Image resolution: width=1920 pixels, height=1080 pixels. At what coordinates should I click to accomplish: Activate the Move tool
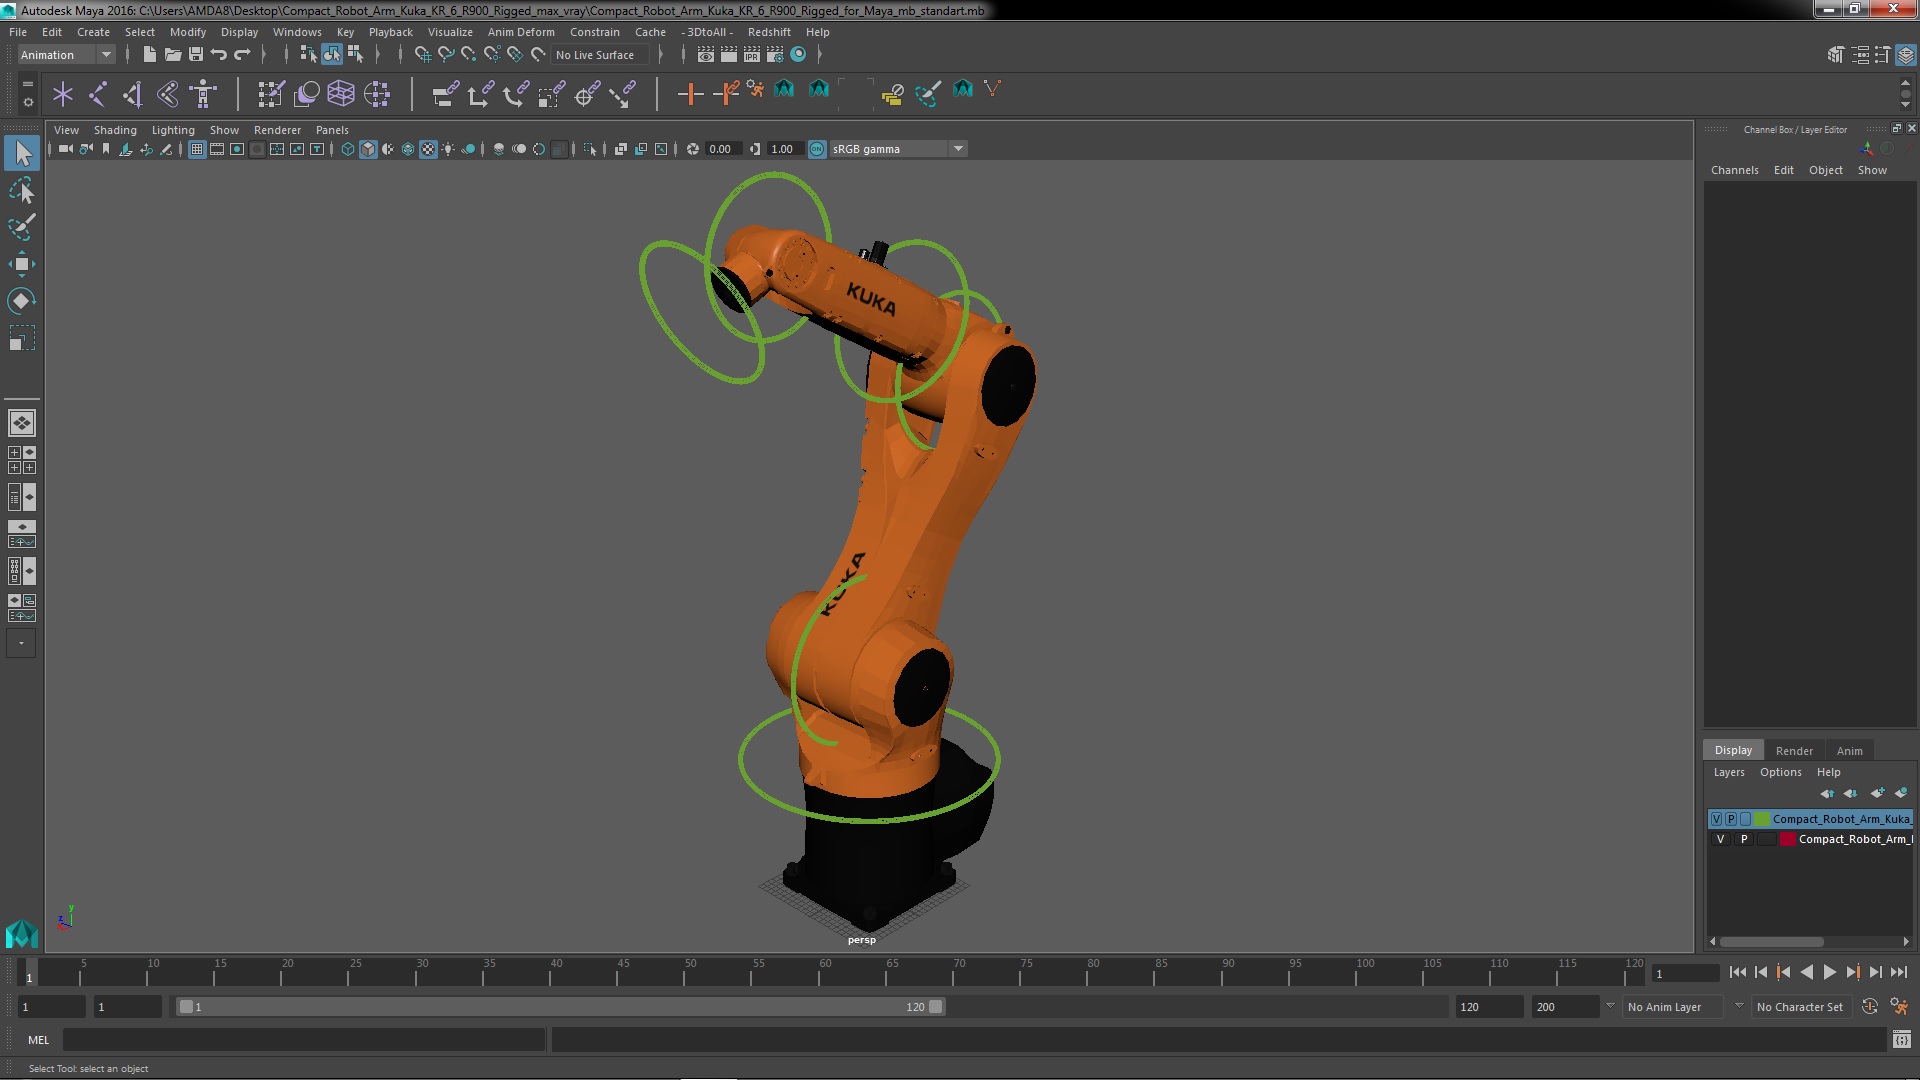point(22,264)
